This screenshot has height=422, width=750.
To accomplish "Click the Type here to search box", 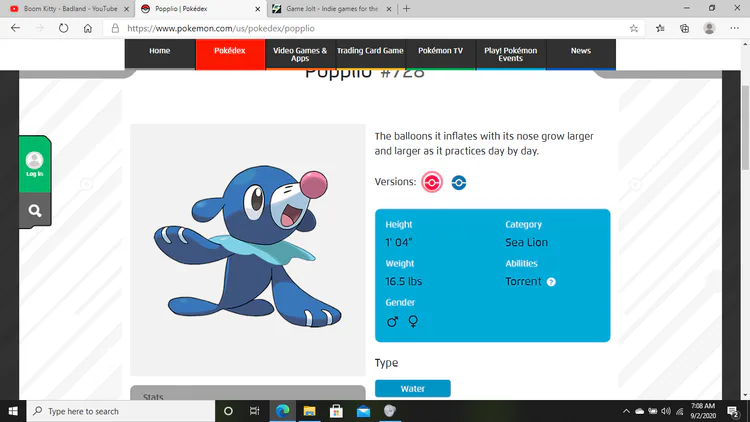I will [121, 411].
